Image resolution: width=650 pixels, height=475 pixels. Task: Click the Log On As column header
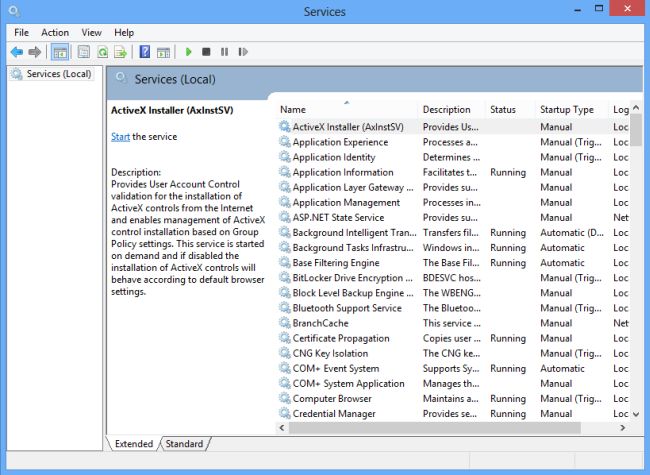pyautogui.click(x=620, y=109)
